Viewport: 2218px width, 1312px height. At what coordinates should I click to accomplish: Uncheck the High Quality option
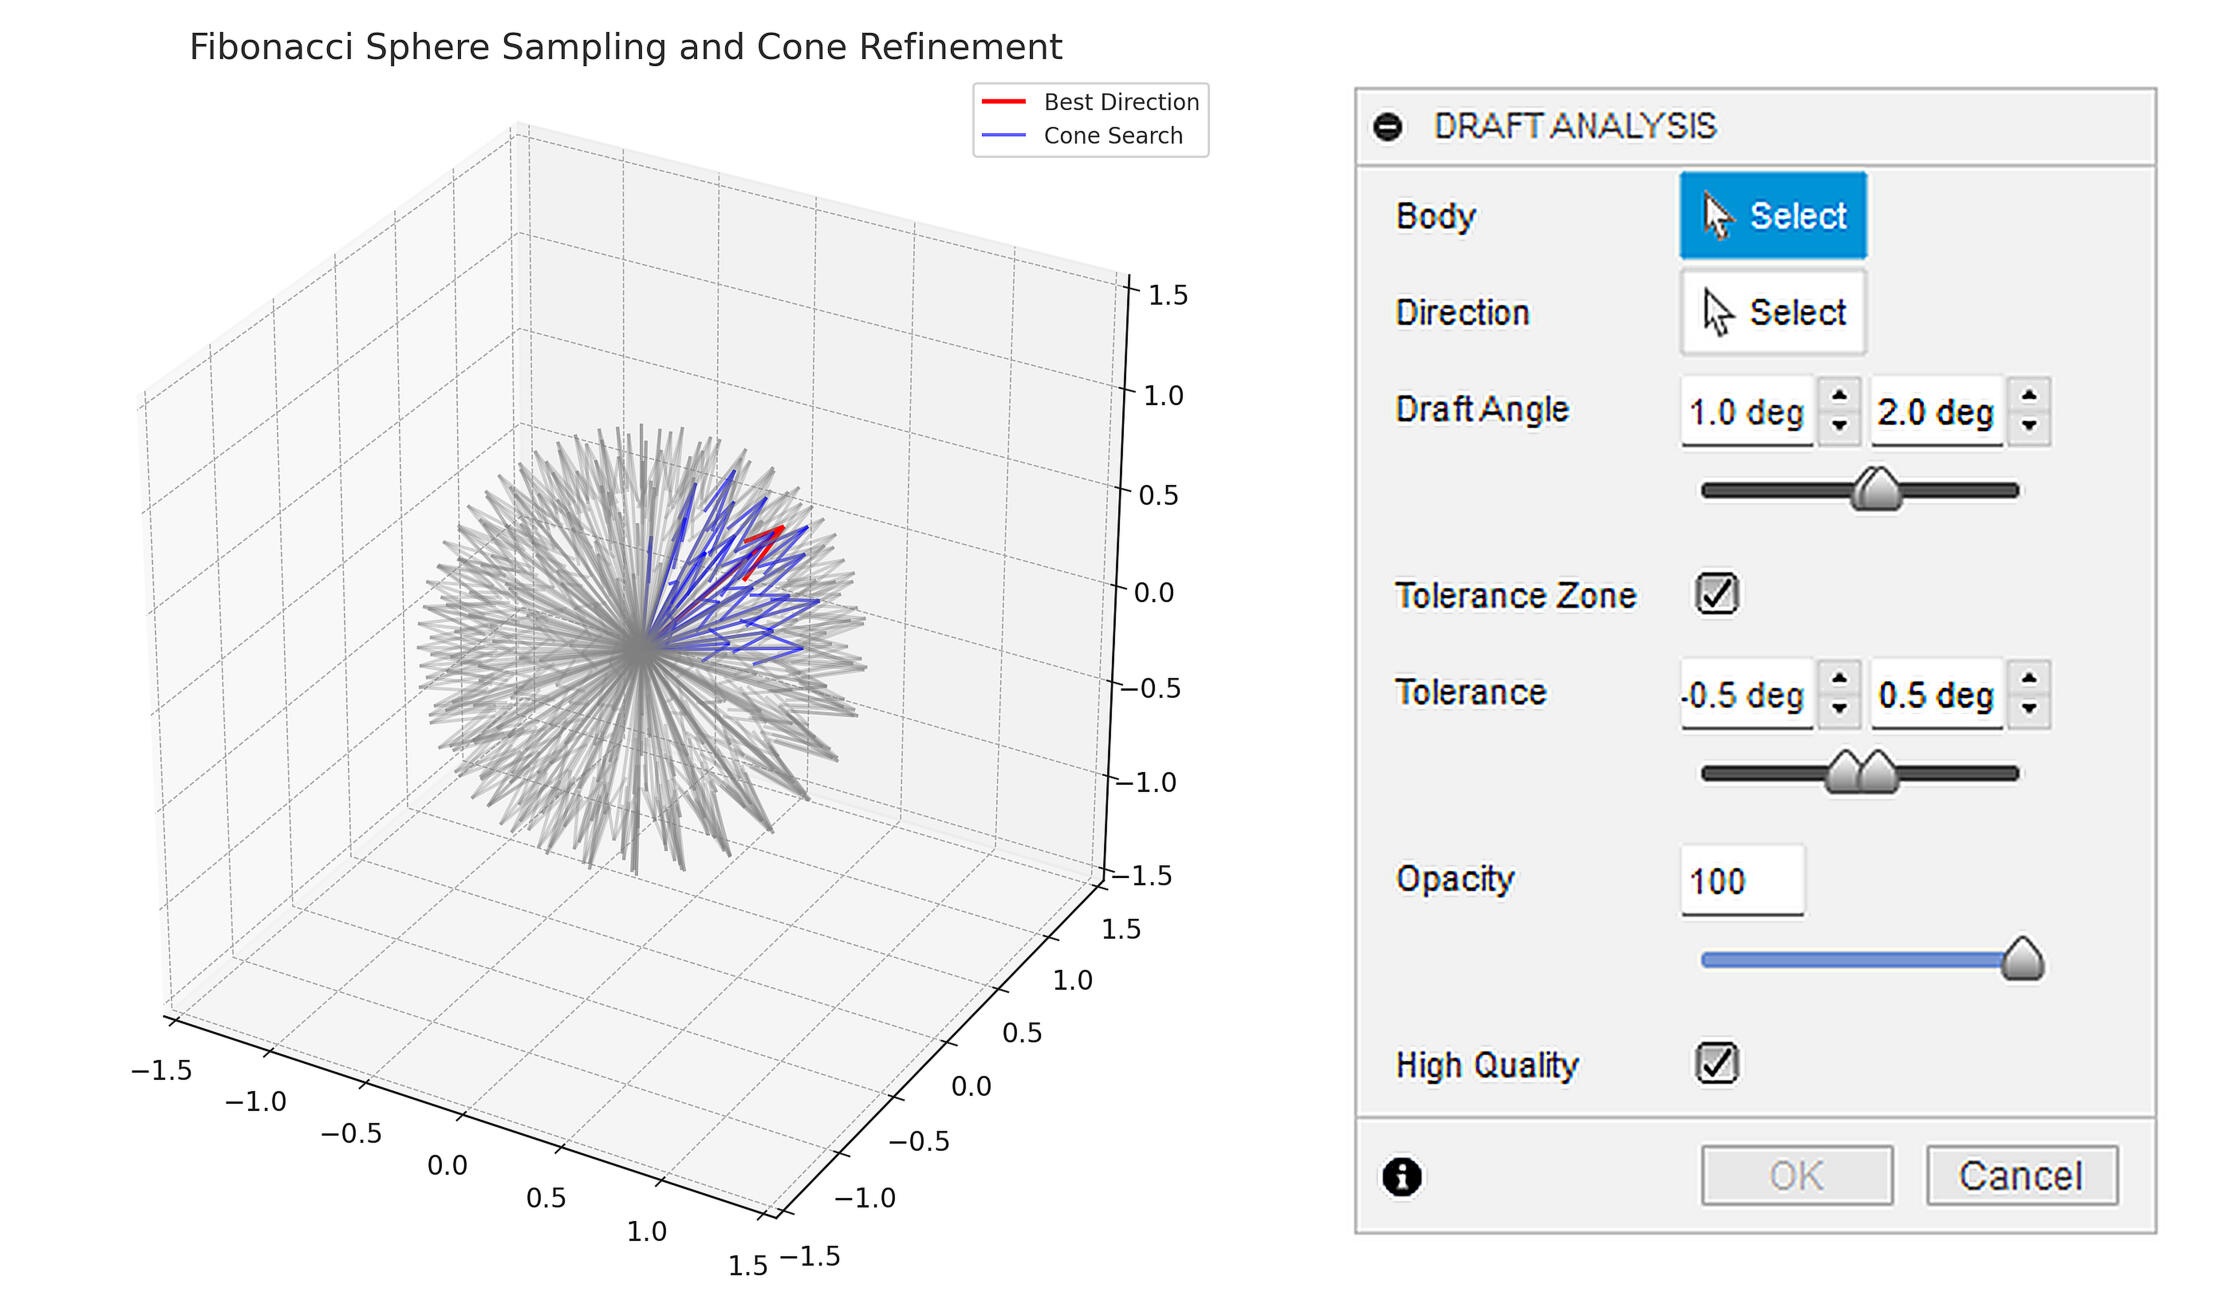[x=1717, y=1063]
